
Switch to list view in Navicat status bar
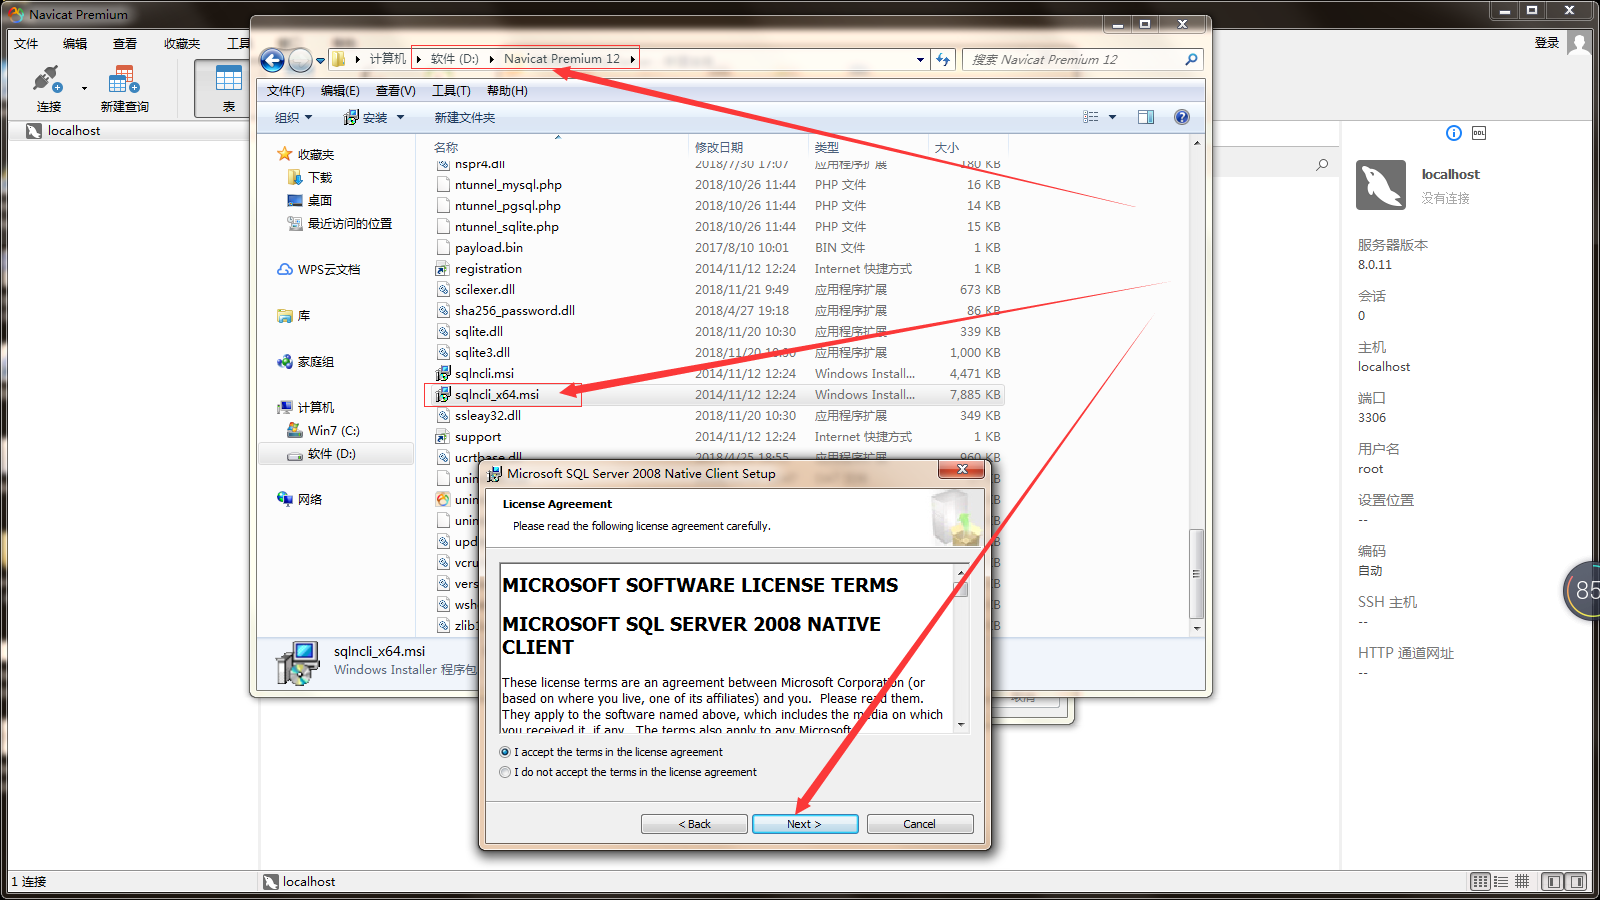[x=1500, y=881]
